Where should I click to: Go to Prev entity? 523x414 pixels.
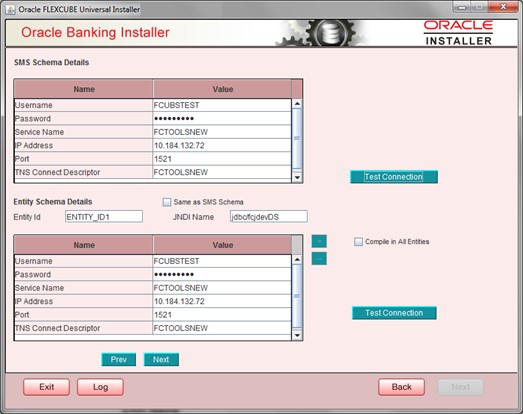tap(118, 359)
